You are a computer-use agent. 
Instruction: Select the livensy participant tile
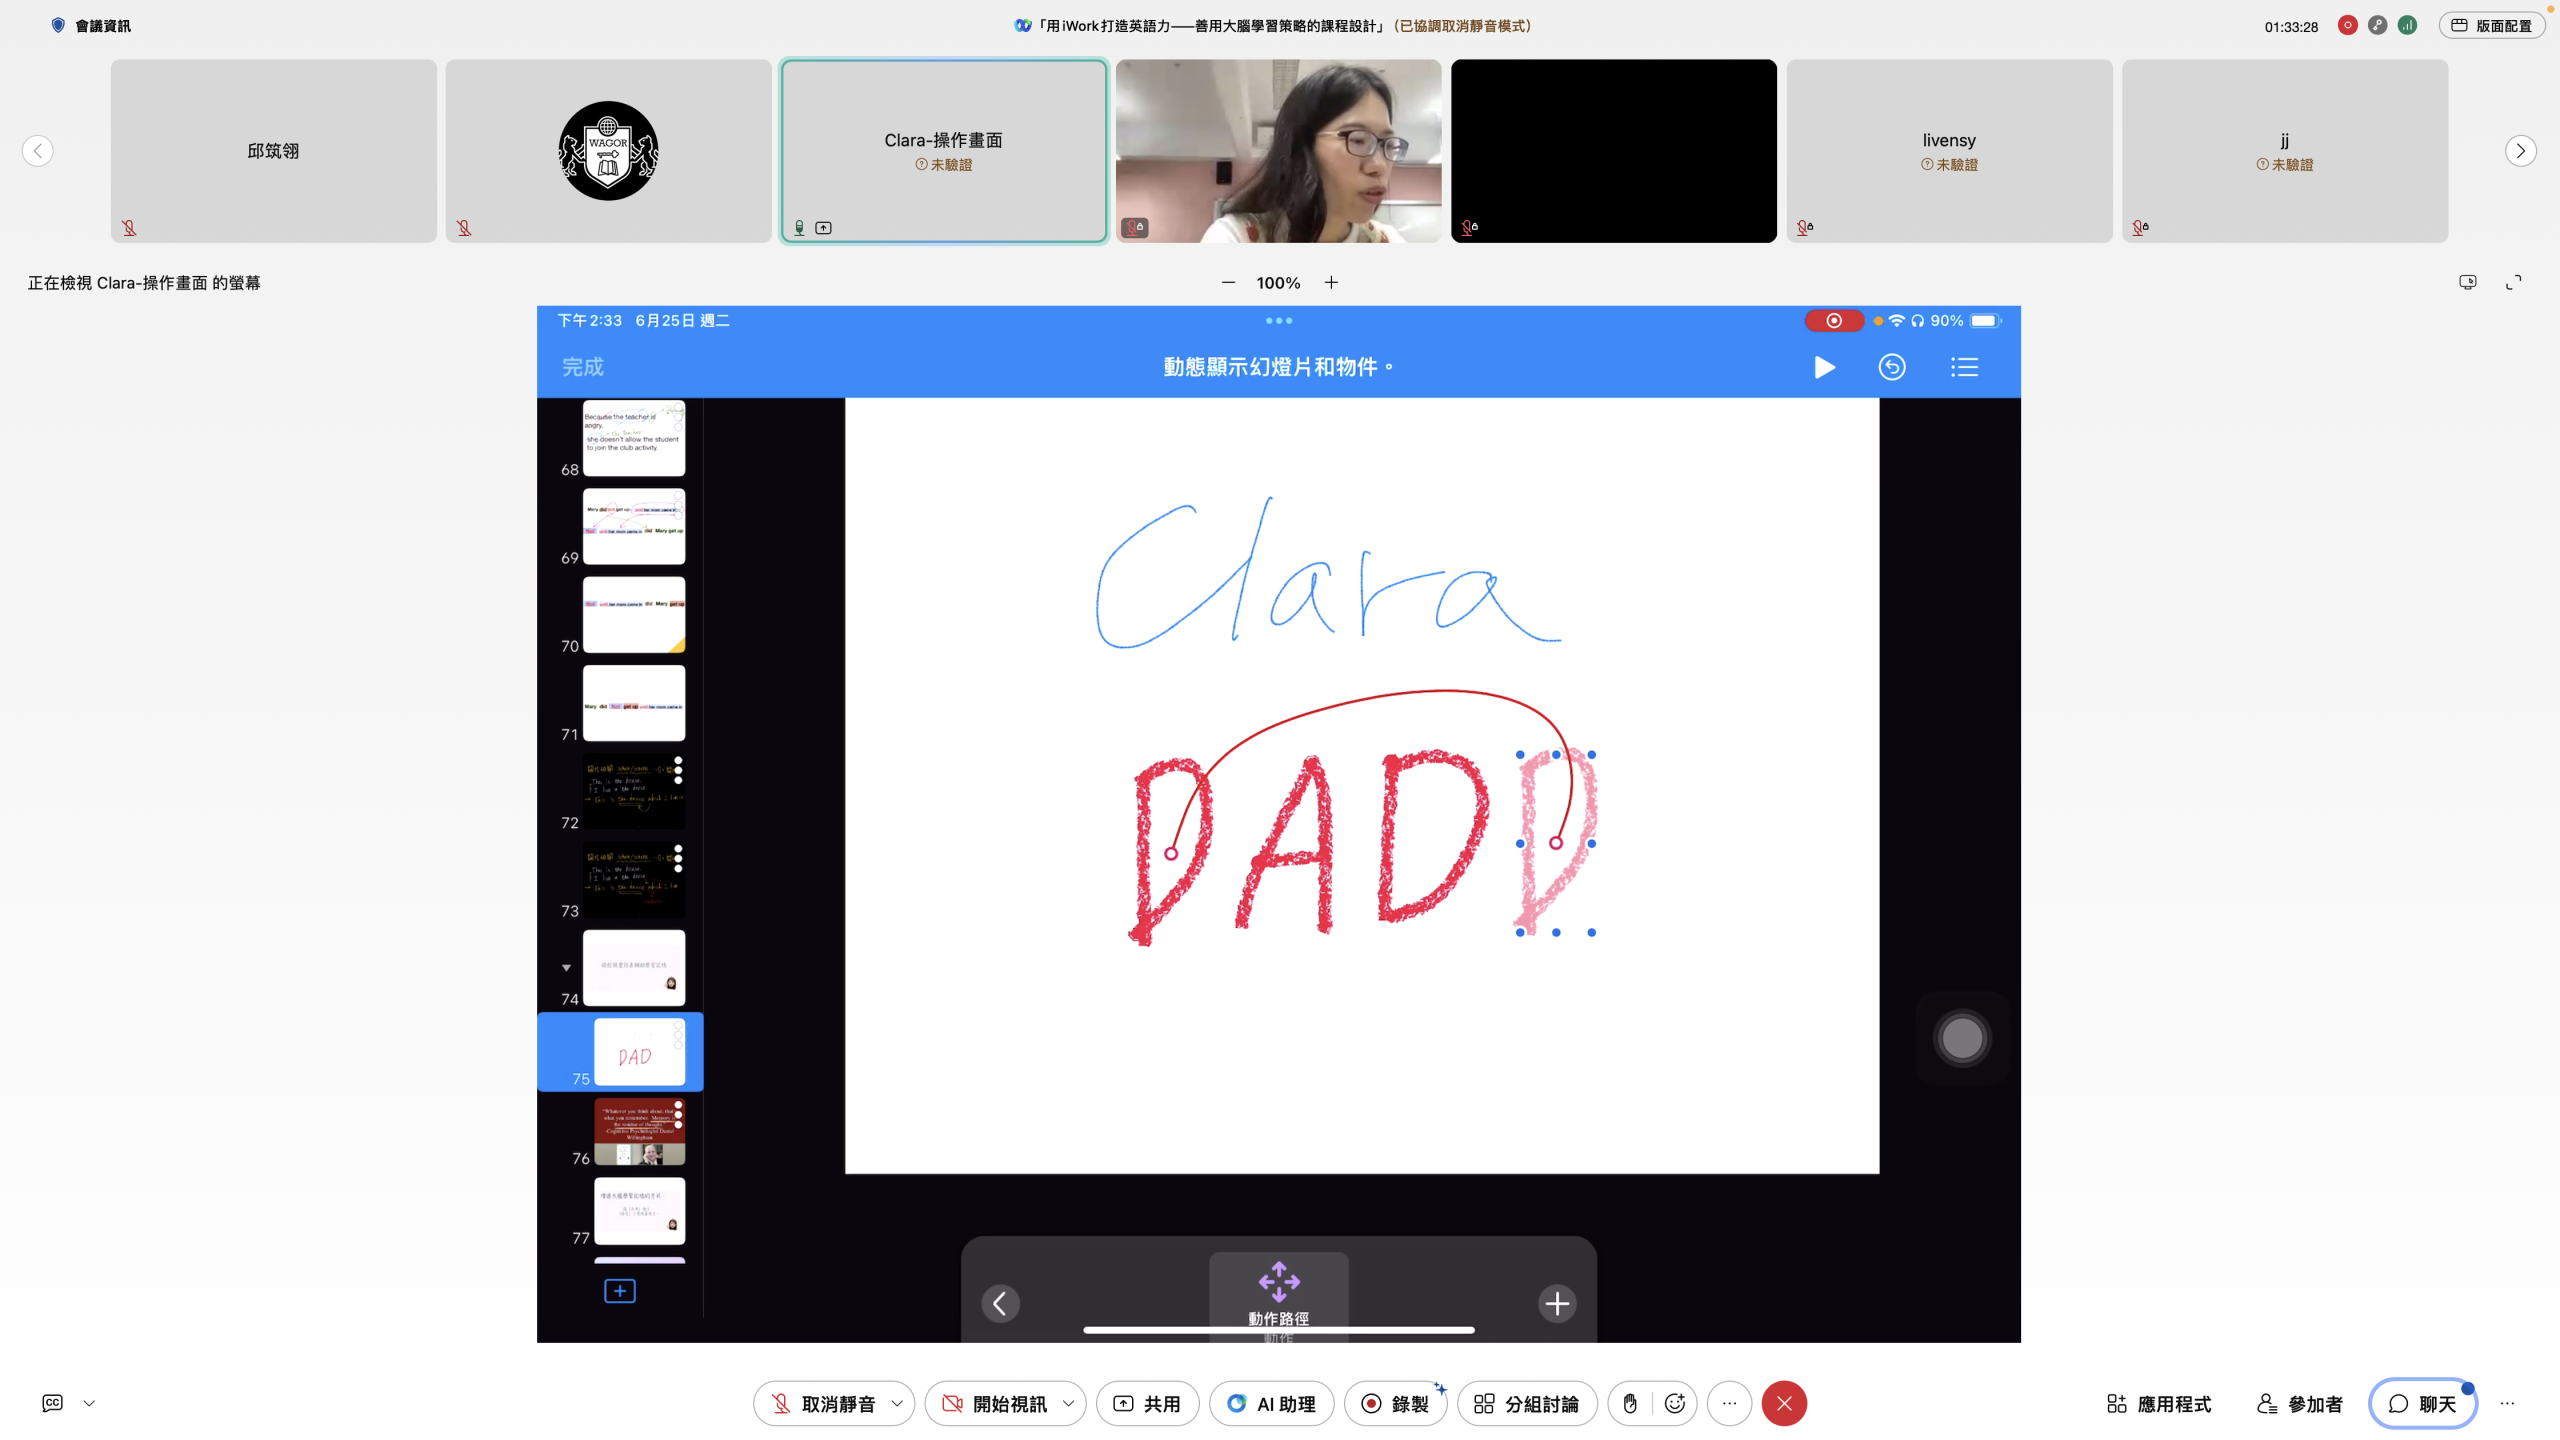[x=1949, y=150]
